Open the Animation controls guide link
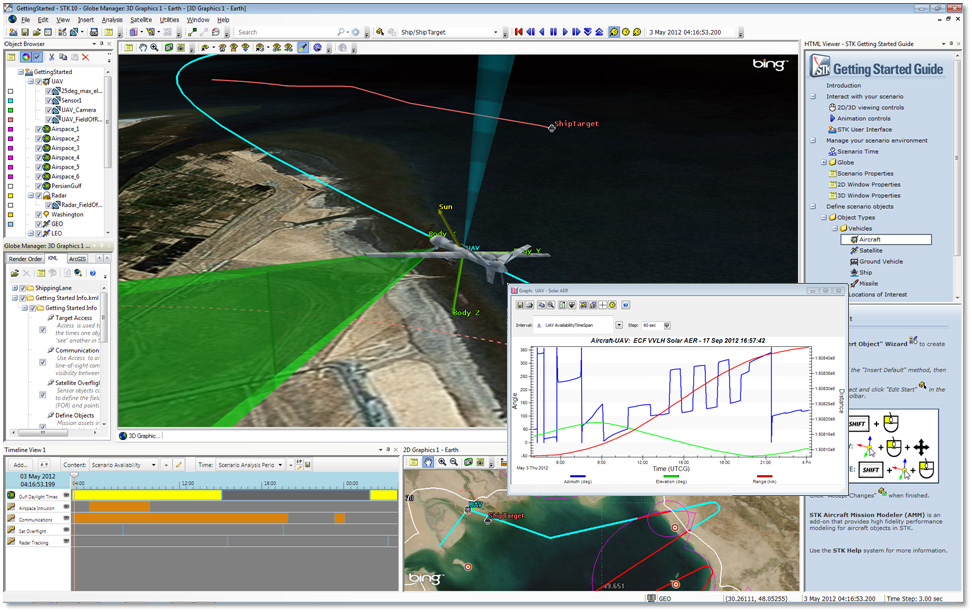This screenshot has height=612, width=972. 864,118
